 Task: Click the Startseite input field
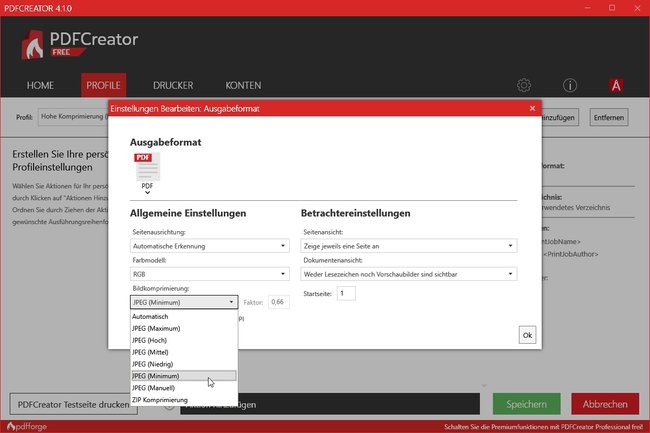346,293
